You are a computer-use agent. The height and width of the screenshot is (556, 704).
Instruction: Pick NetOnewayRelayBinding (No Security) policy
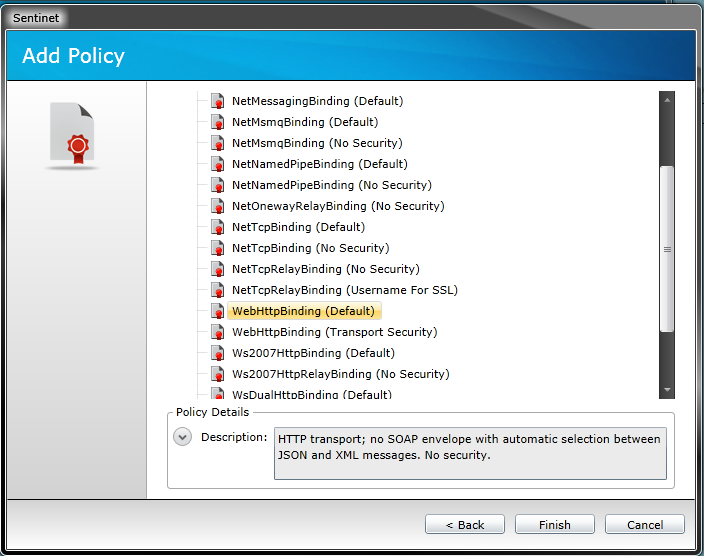pyautogui.click(x=338, y=206)
